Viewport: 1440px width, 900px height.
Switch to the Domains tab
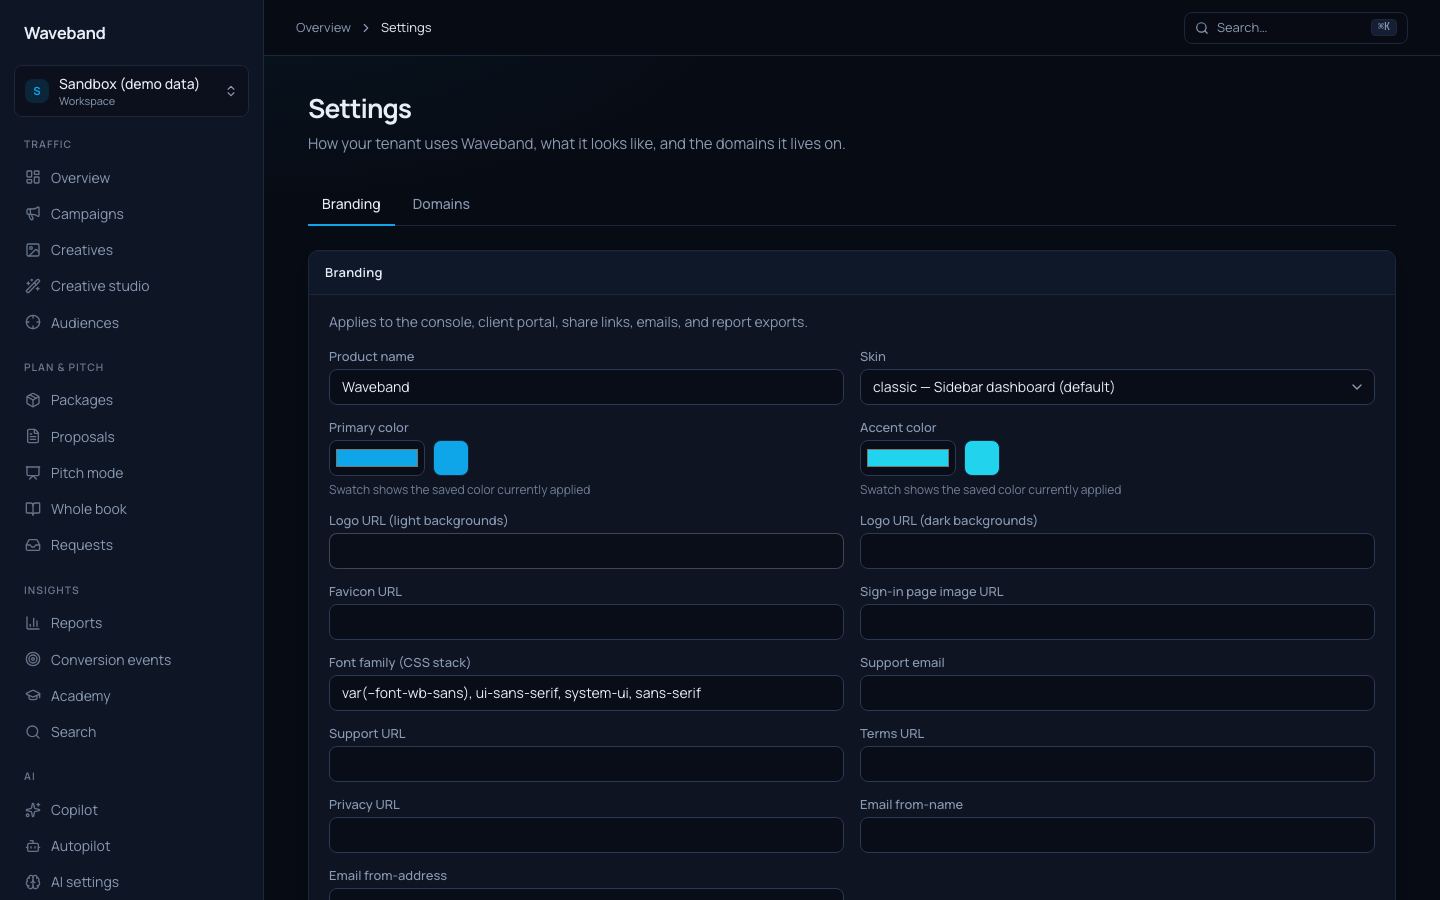(x=441, y=204)
